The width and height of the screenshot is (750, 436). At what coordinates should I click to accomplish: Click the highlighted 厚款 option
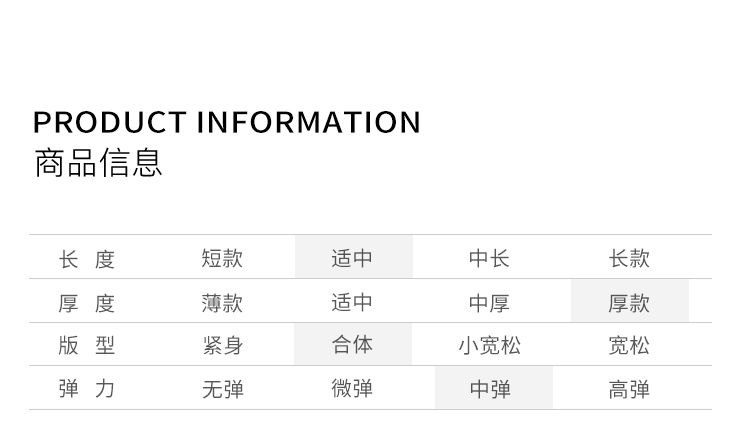coord(629,302)
